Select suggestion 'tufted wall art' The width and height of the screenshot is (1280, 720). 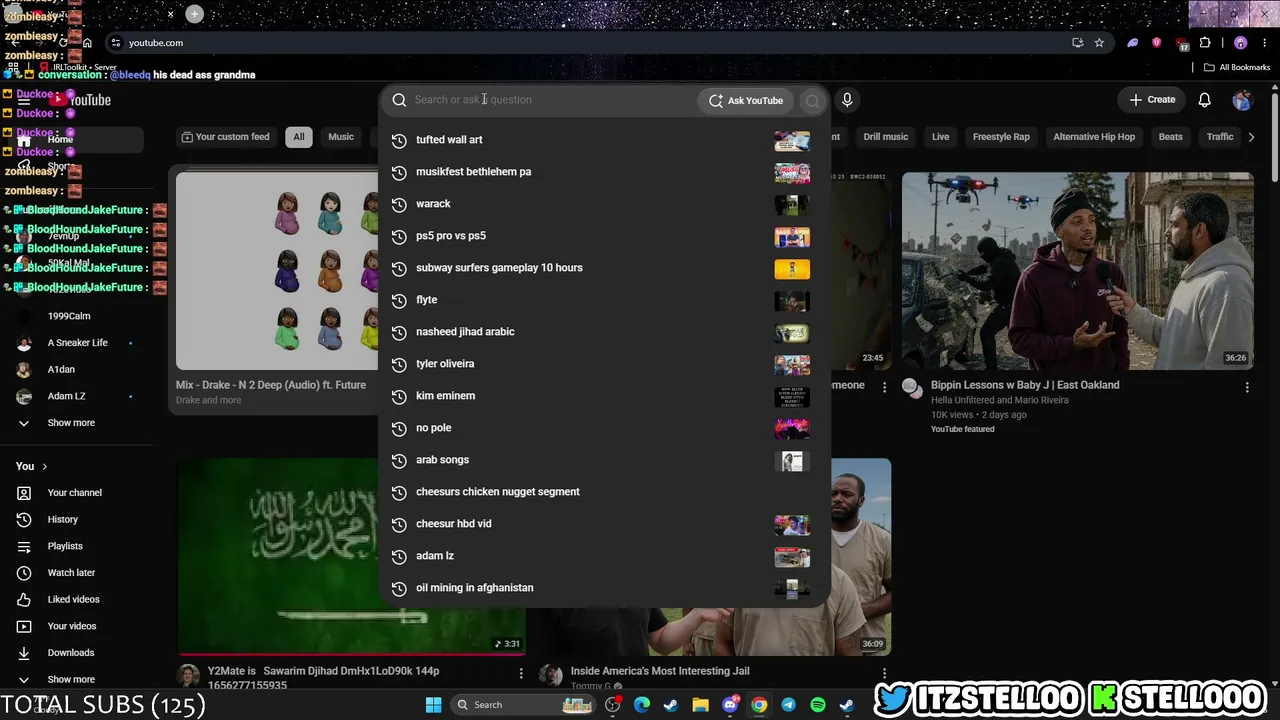[x=604, y=140]
